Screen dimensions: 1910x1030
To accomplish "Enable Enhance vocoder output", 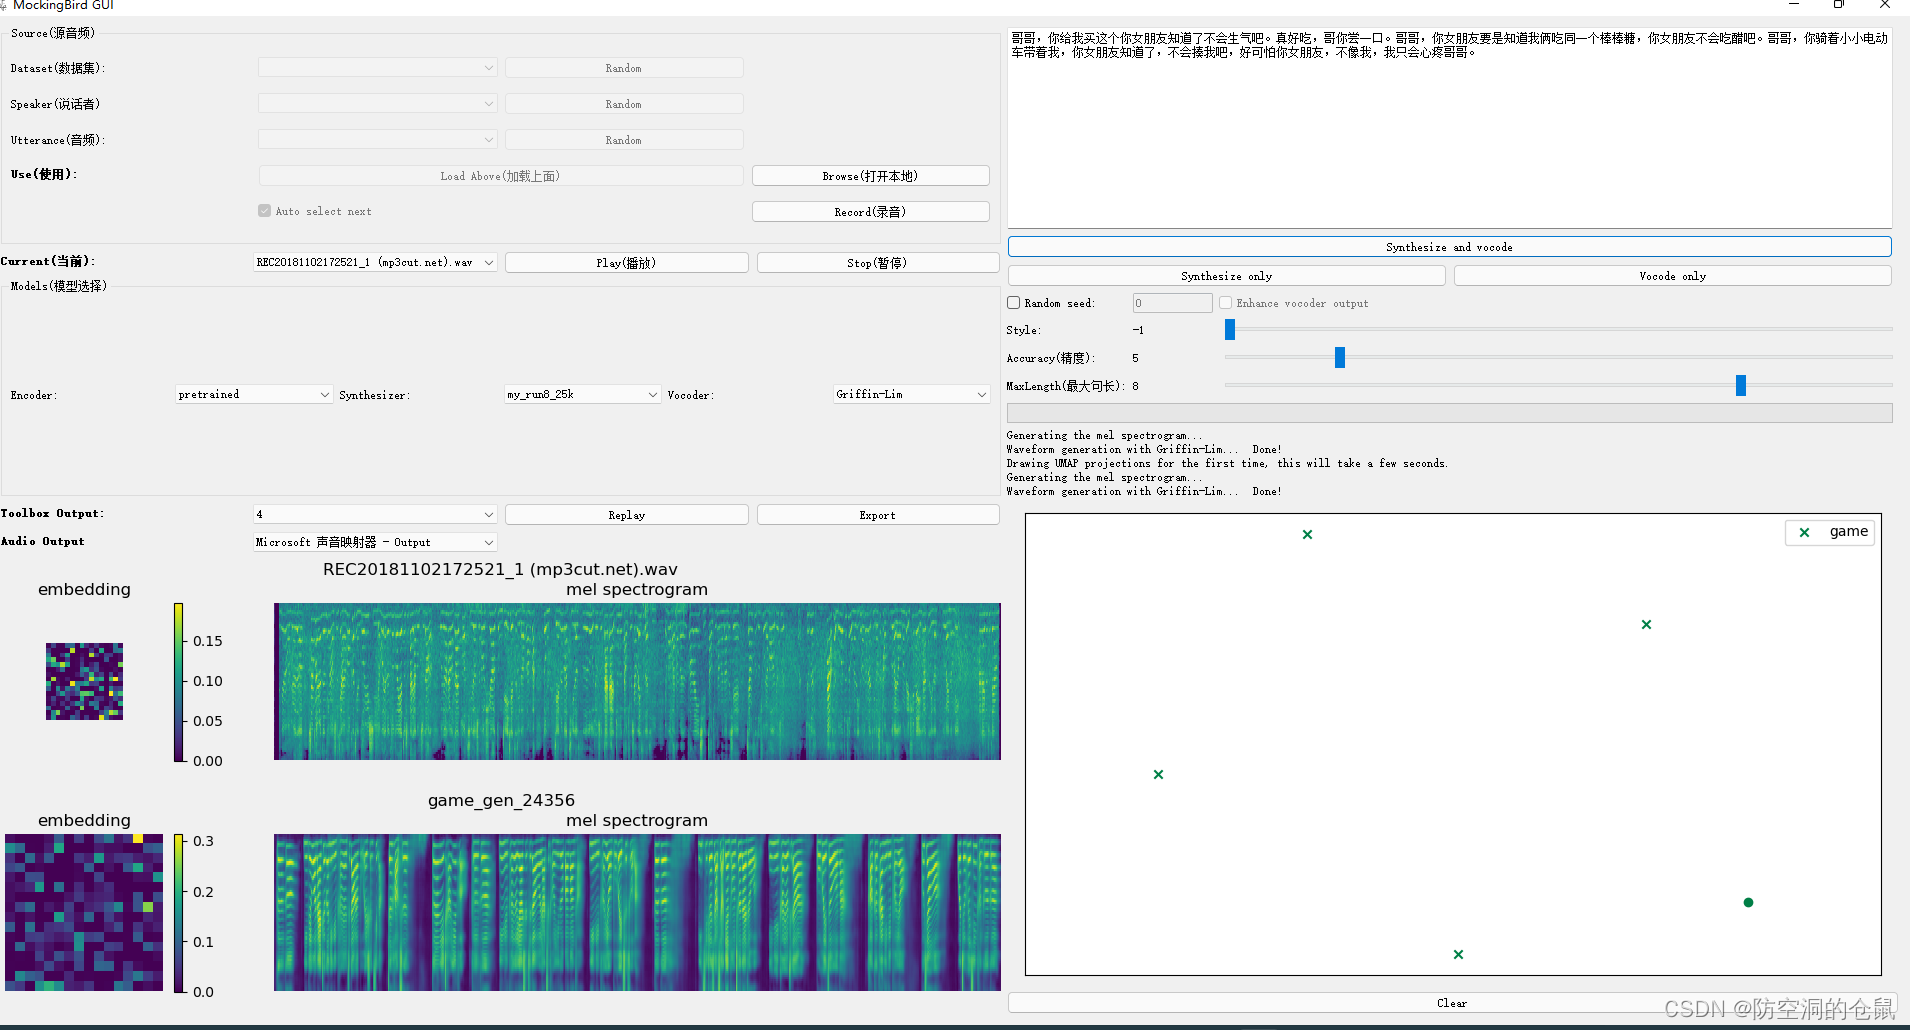I will click(1224, 302).
